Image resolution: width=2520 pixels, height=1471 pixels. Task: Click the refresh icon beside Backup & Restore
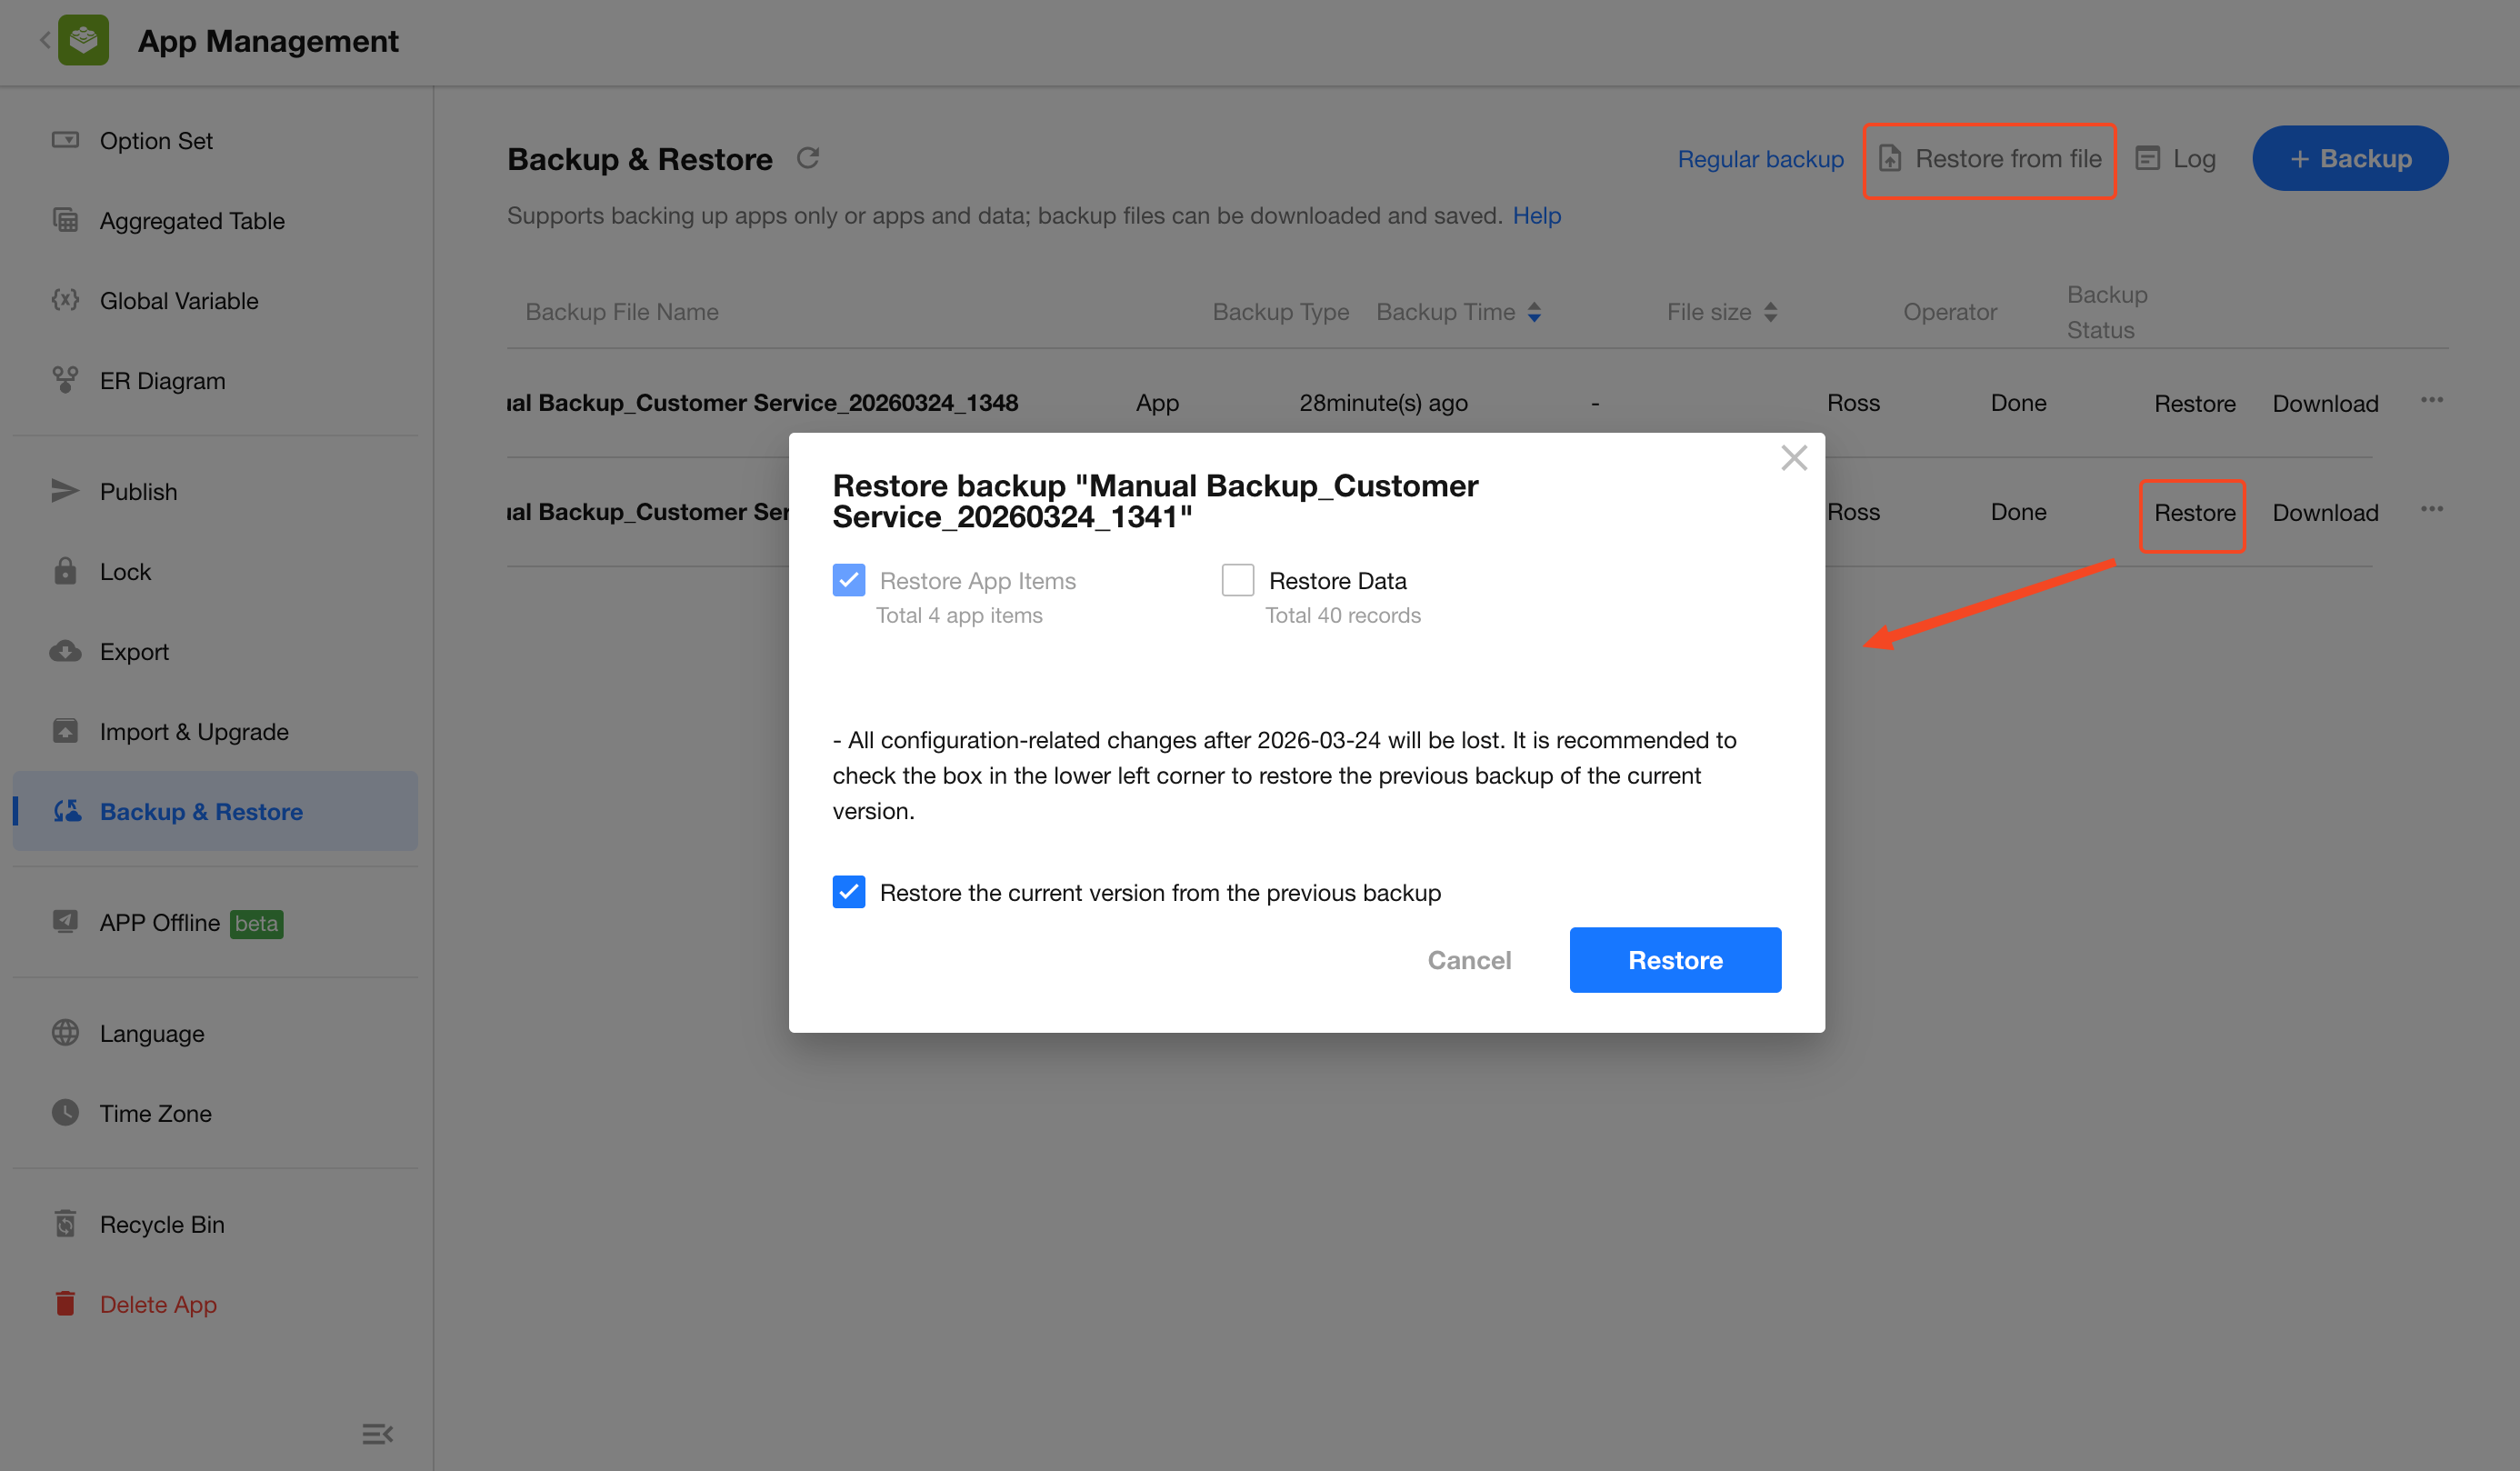click(x=808, y=158)
